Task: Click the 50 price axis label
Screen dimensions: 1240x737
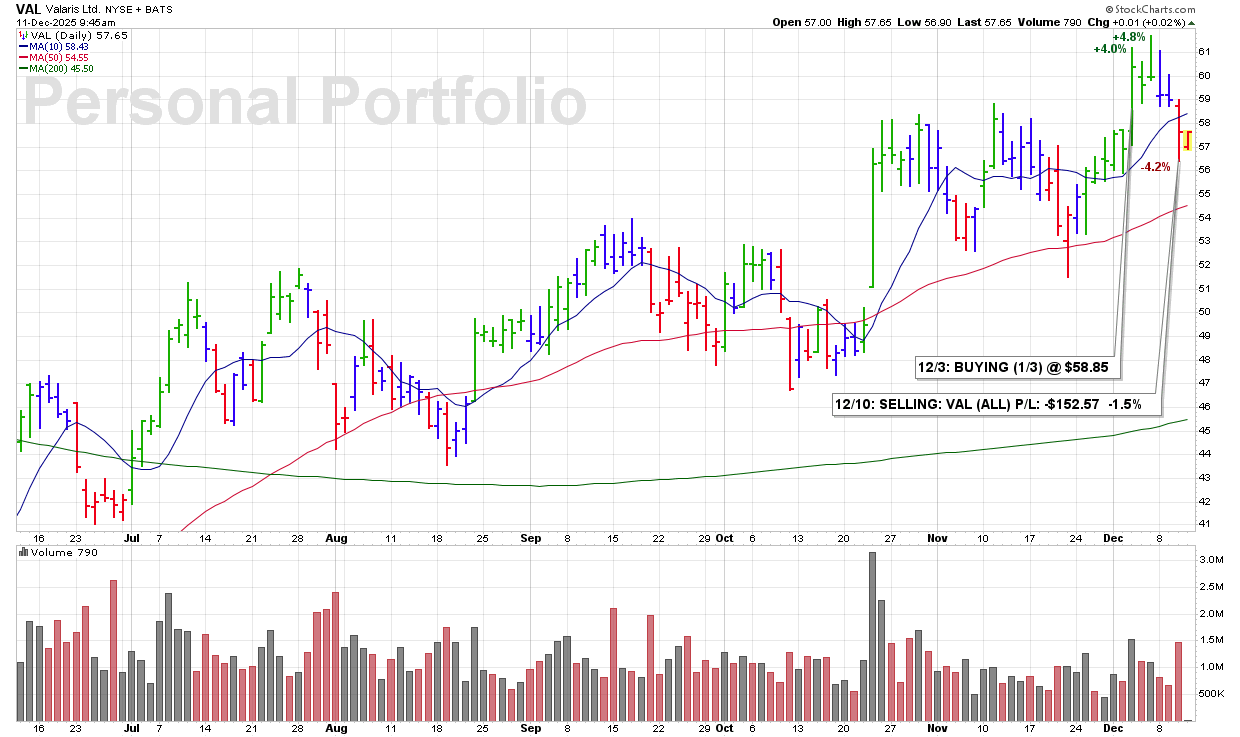Action: [x=1205, y=312]
